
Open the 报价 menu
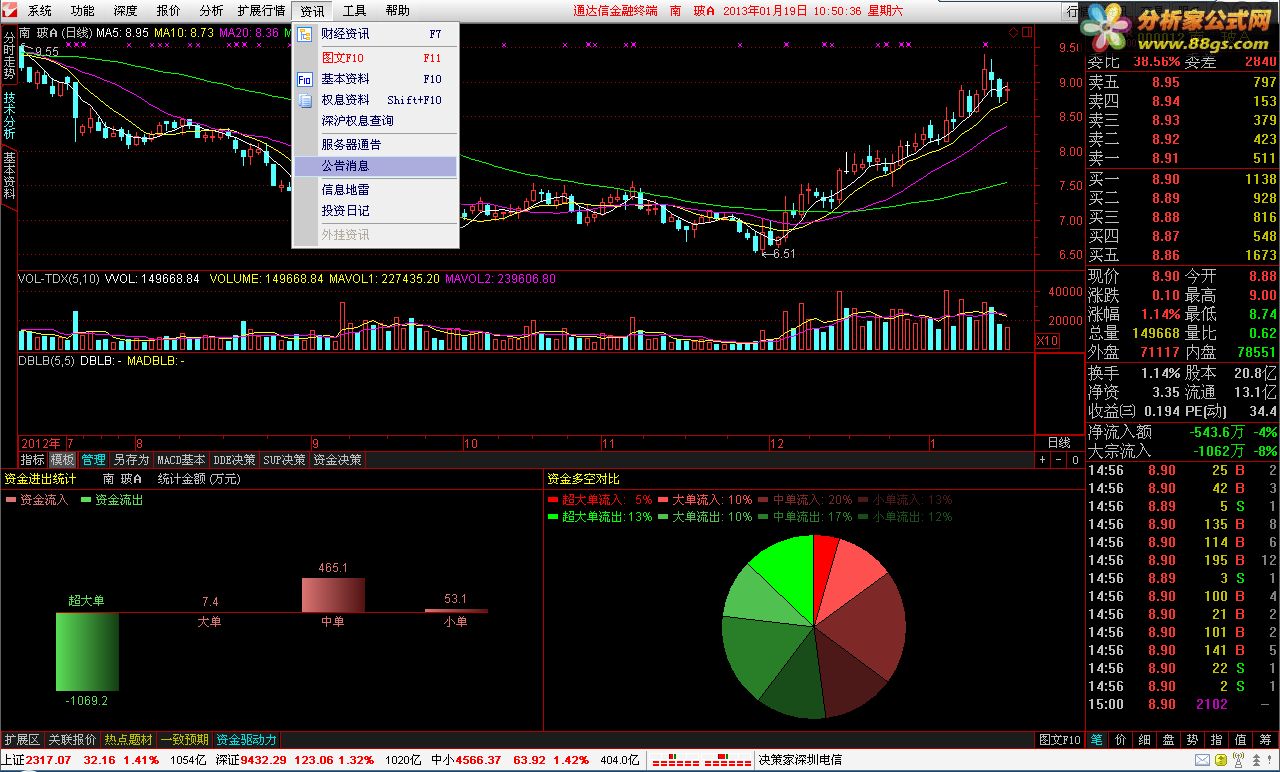pos(169,11)
